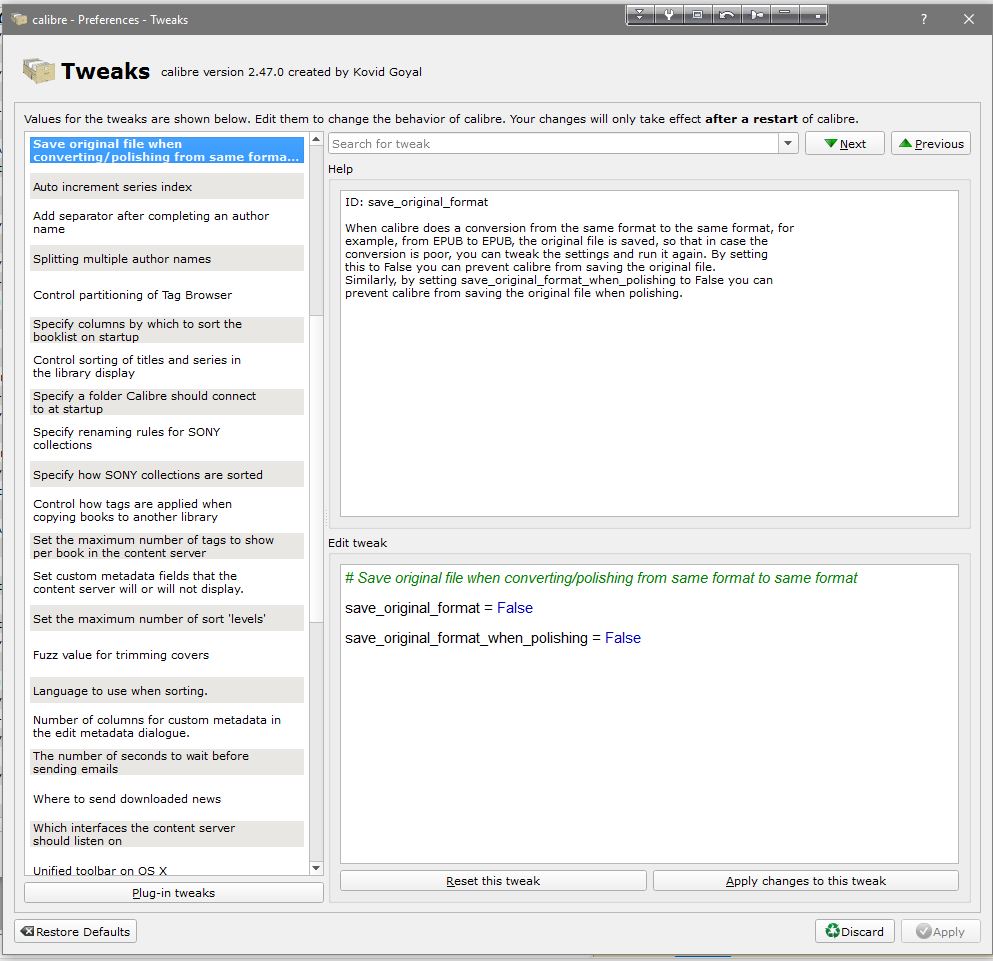Close the Preferences Tweaks window

click(968, 19)
